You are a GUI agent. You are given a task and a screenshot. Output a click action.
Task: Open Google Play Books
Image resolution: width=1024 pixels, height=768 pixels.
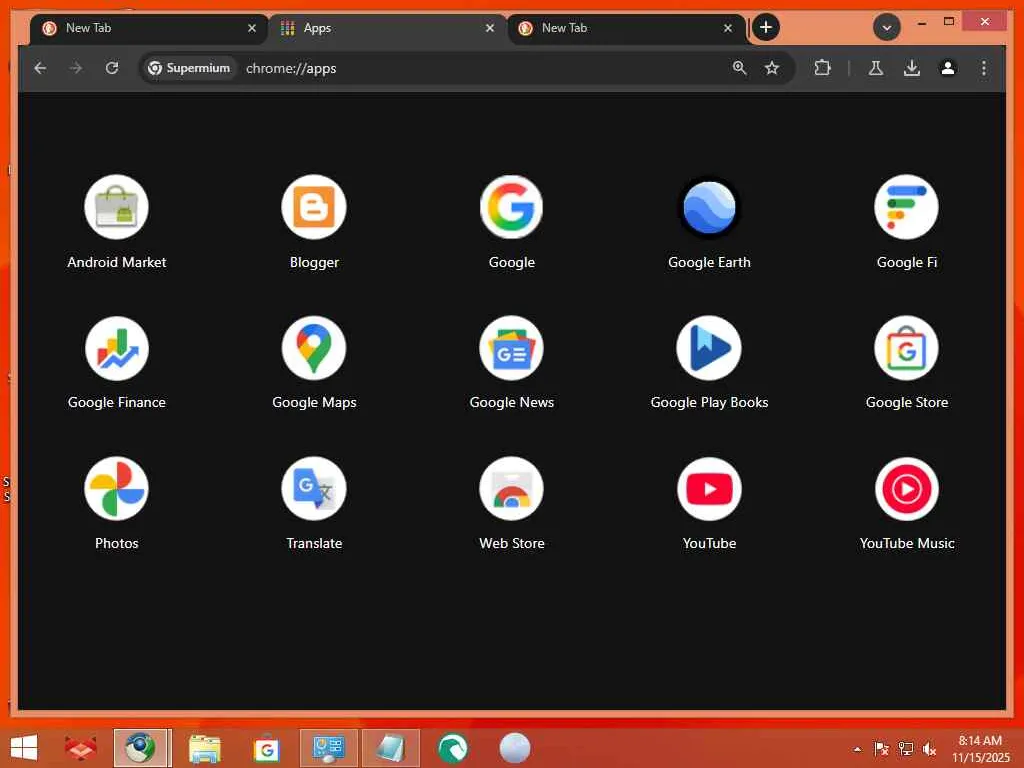point(709,348)
